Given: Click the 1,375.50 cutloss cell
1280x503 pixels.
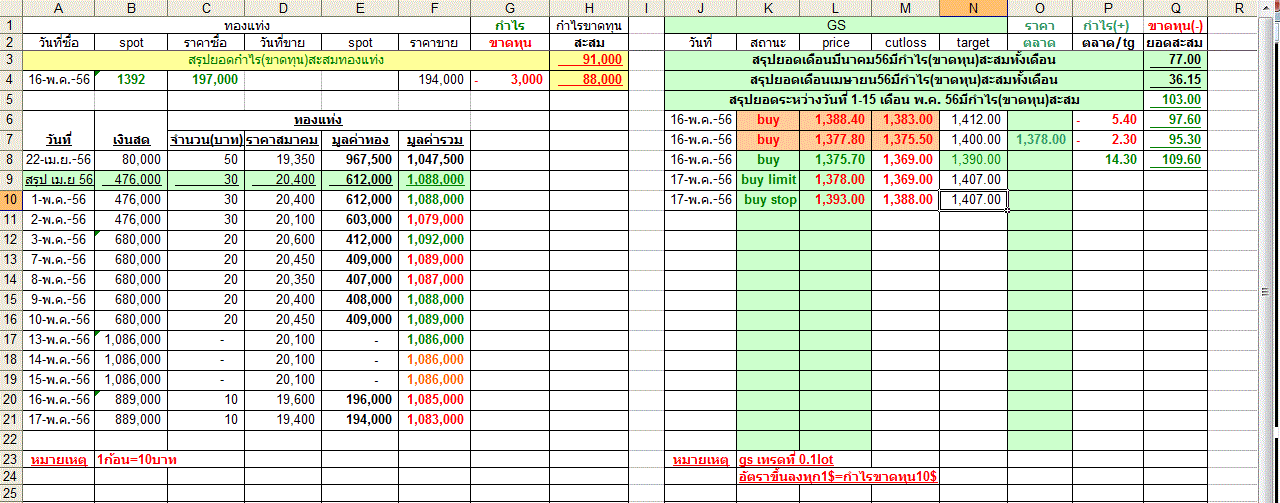Looking at the screenshot, I should coord(905,140).
